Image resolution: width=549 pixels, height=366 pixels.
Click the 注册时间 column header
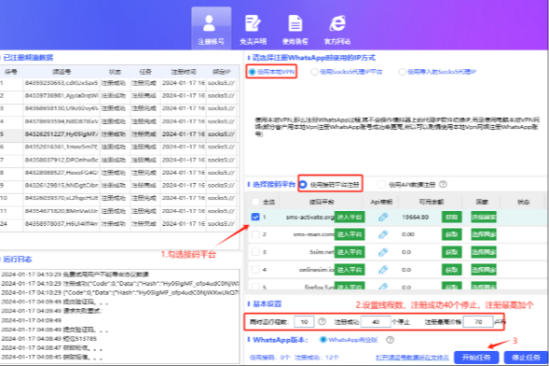click(x=183, y=72)
